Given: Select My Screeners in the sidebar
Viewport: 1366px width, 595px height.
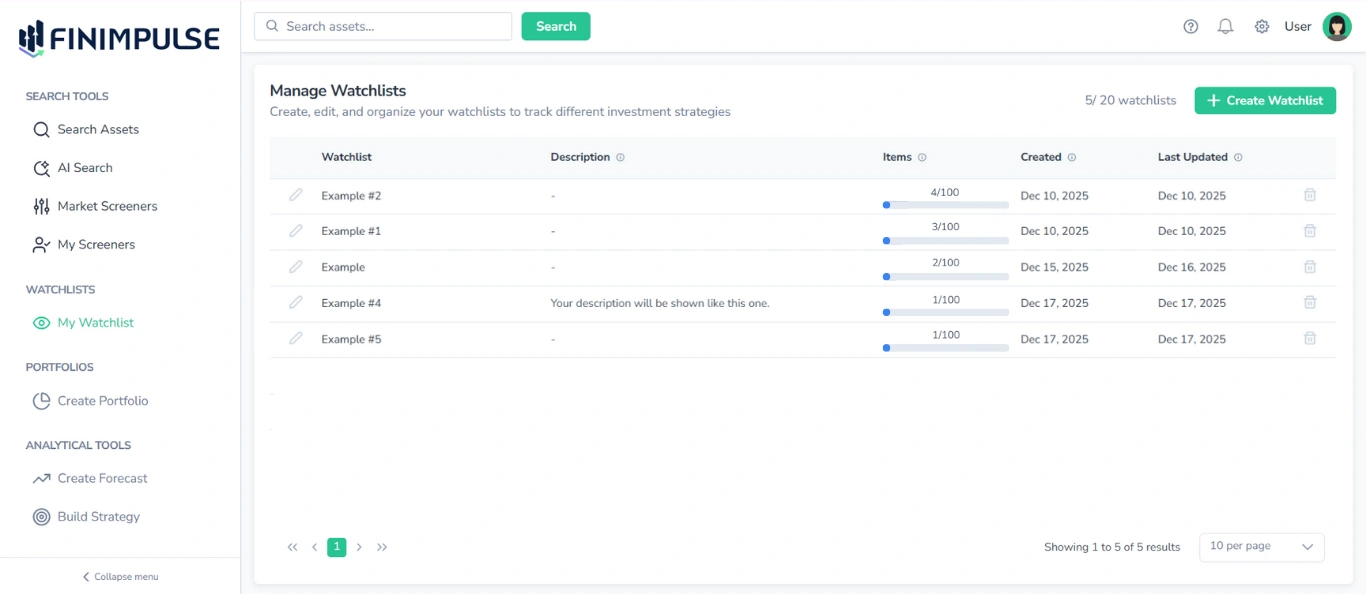Looking at the screenshot, I should [95, 244].
